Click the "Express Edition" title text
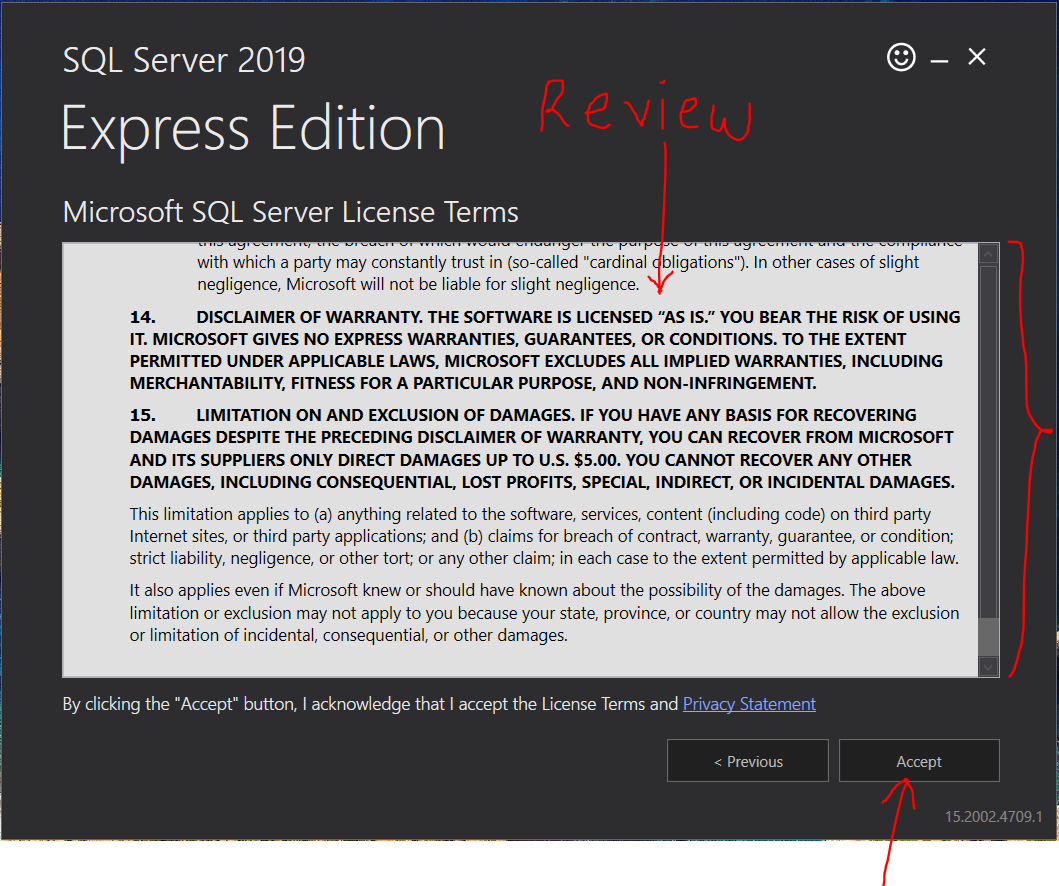The height and width of the screenshot is (886, 1059). point(253,128)
